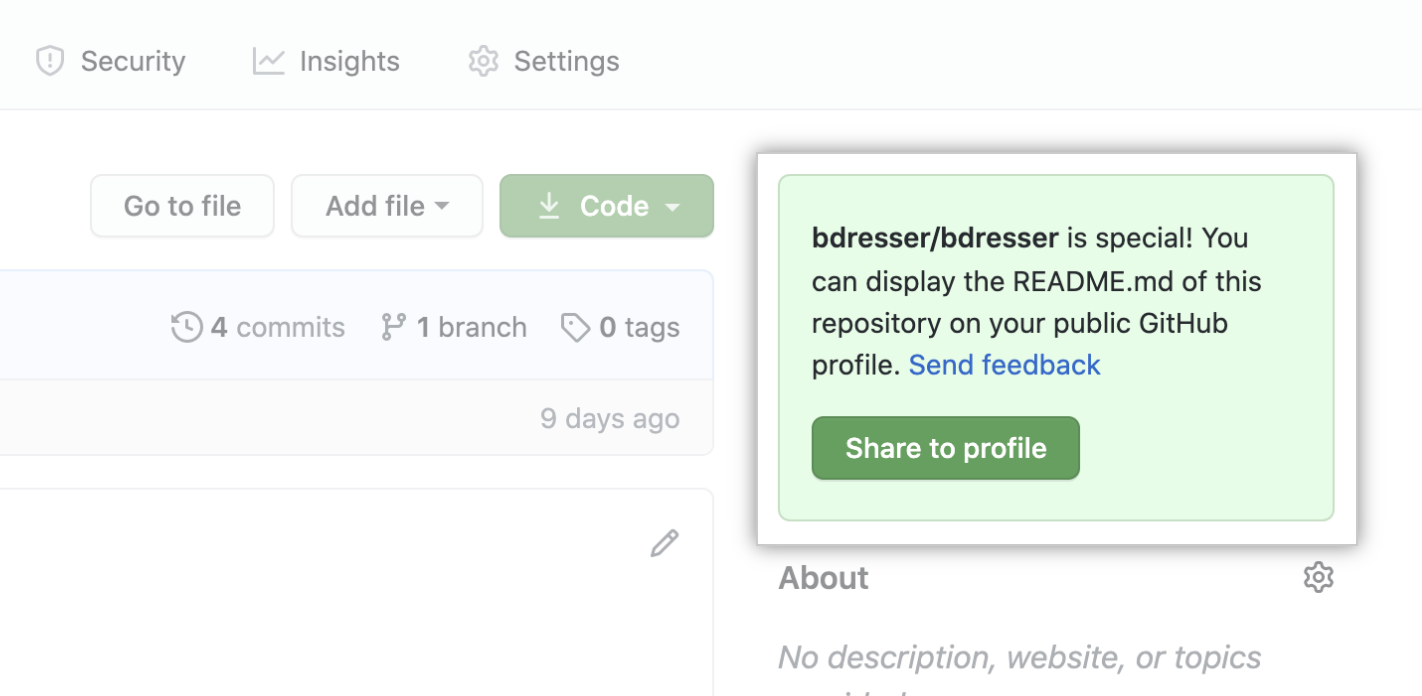Switch to the Insights tab
This screenshot has height=696, width=1422.
pos(349,61)
